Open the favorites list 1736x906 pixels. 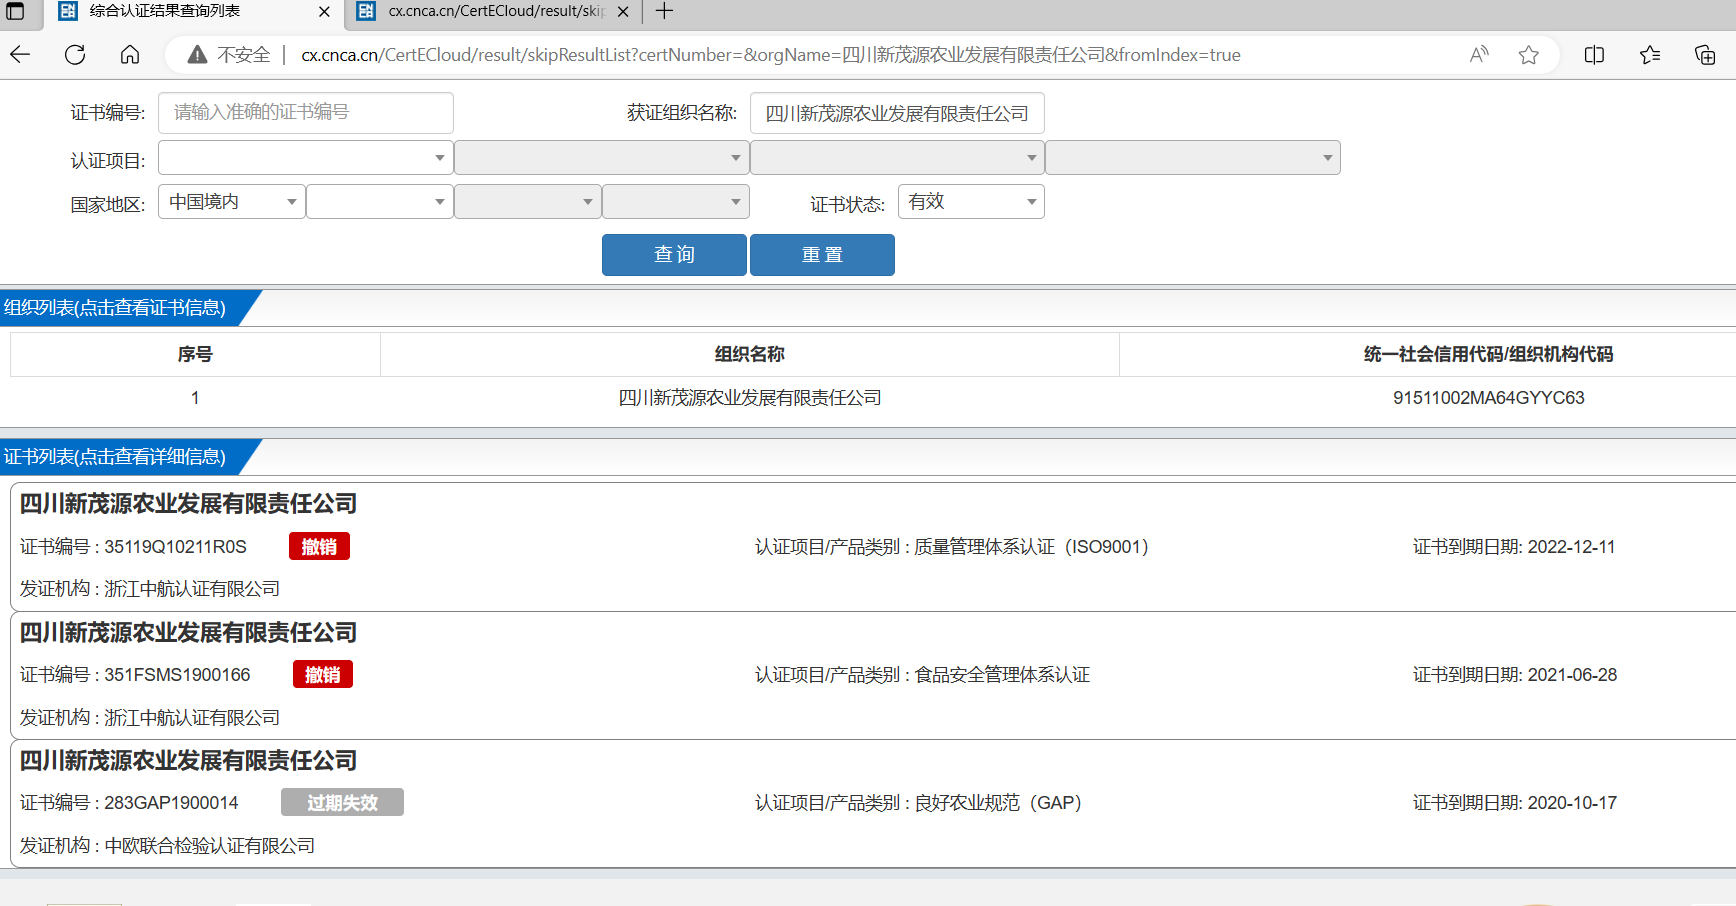[x=1650, y=55]
